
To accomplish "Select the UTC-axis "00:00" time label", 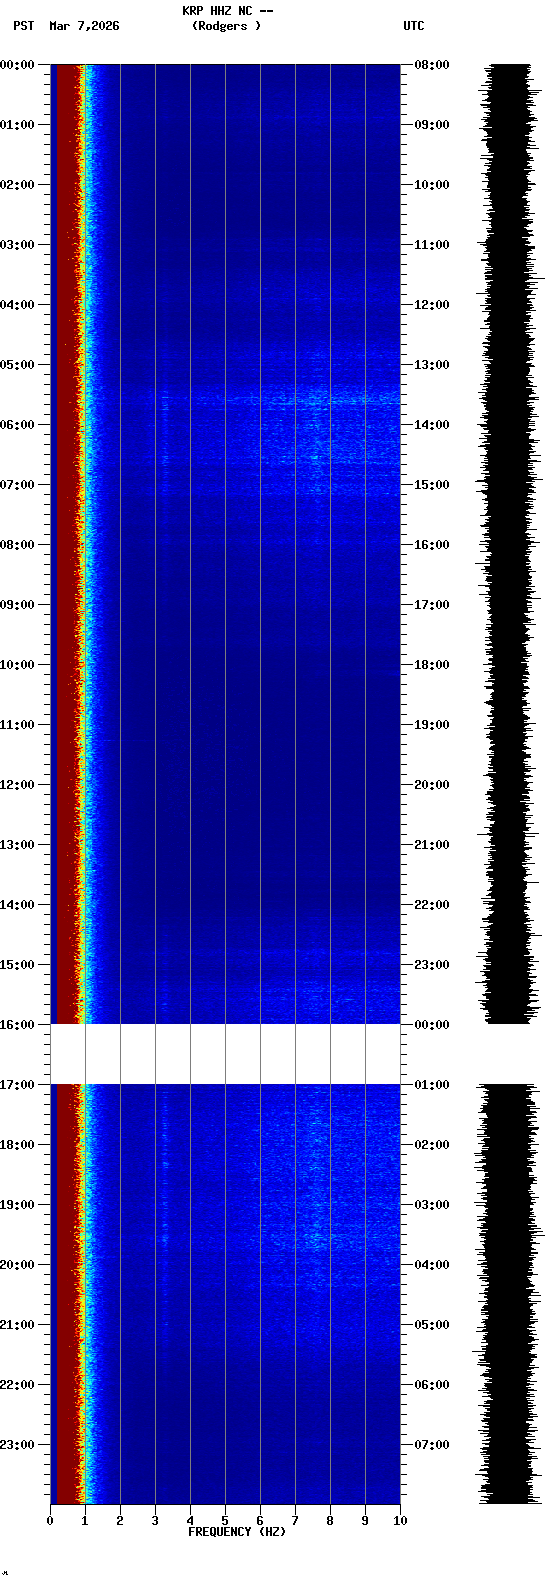I will pyautogui.click(x=432, y=1025).
